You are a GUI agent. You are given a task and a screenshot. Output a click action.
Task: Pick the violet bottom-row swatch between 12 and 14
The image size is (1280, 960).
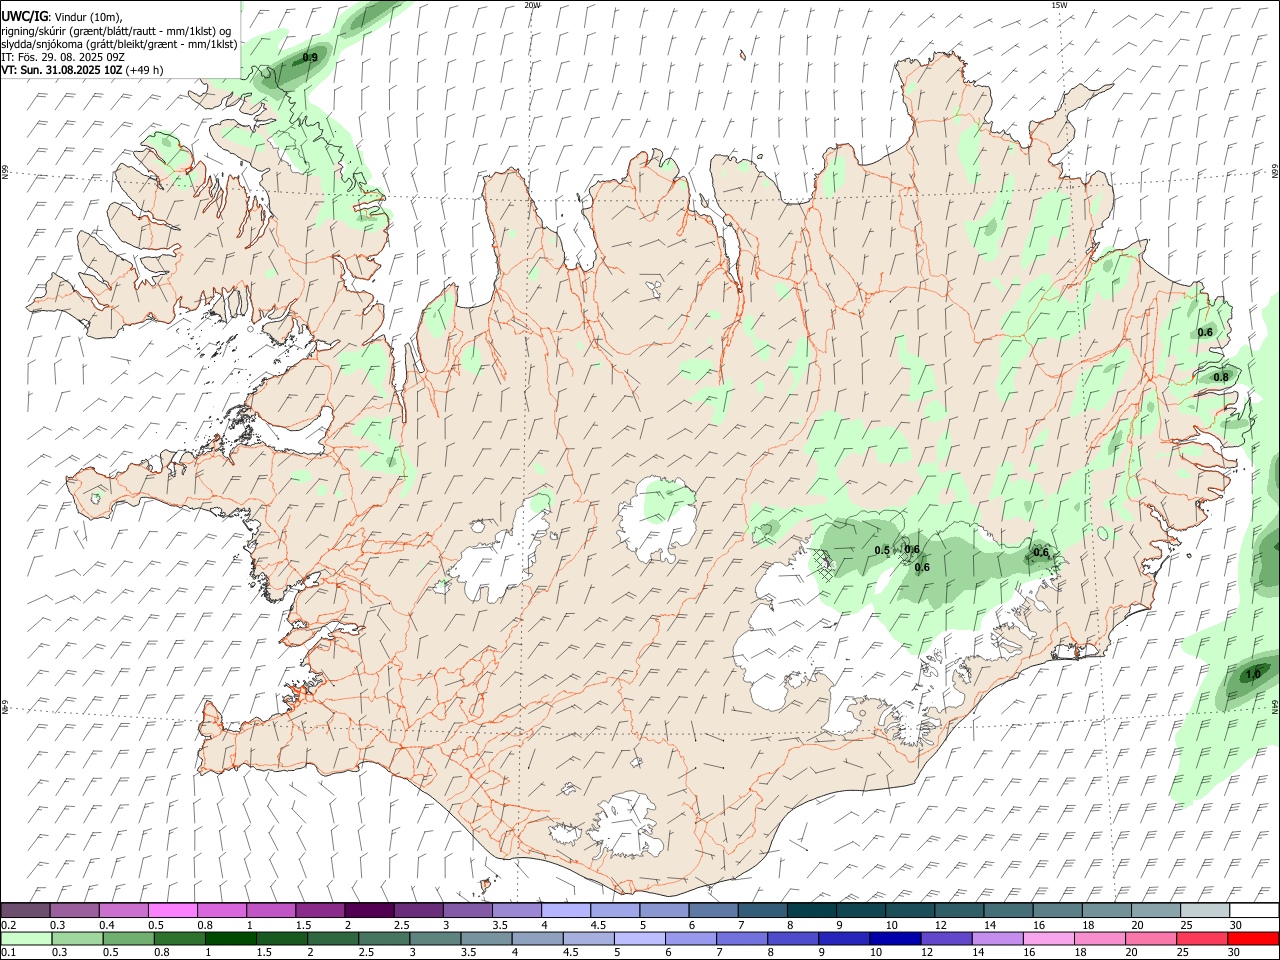pyautogui.click(x=945, y=938)
